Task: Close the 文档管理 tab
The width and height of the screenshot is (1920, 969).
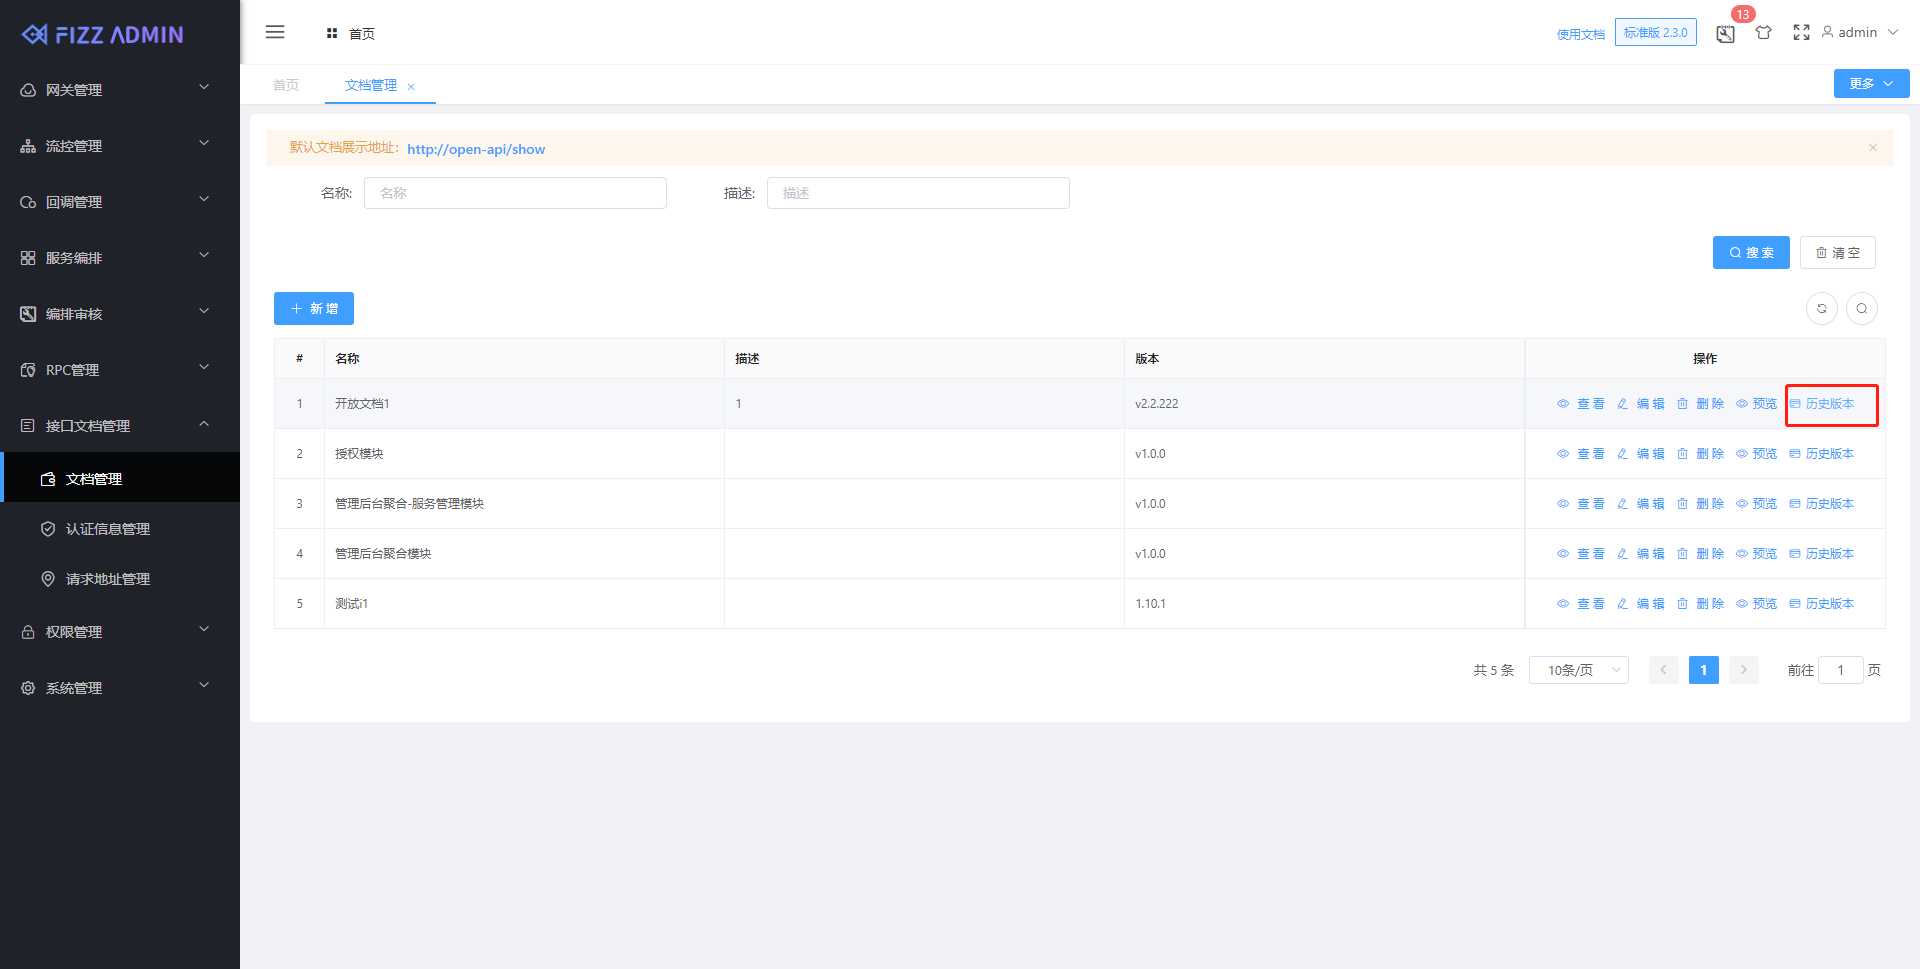Action: pos(411,87)
